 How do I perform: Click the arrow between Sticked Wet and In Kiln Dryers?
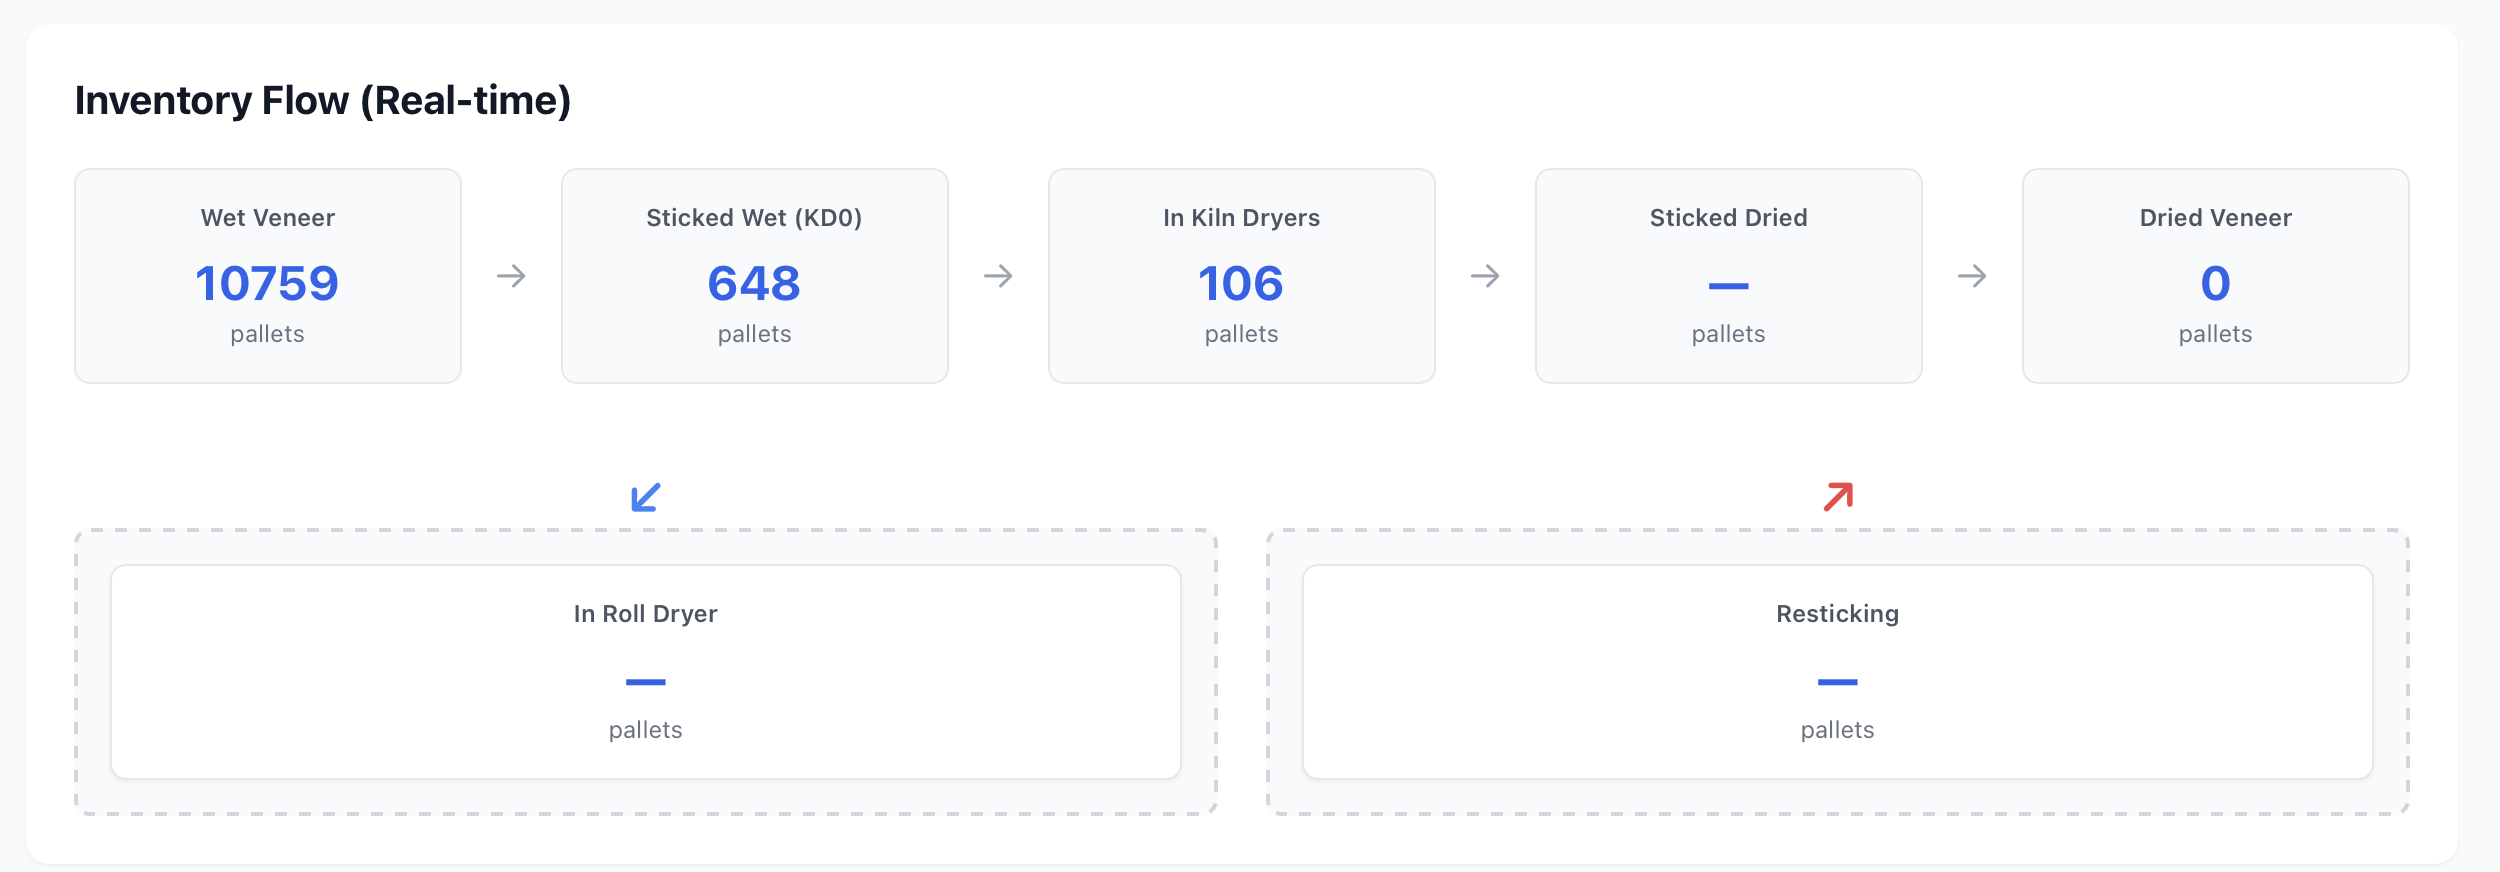(x=998, y=276)
